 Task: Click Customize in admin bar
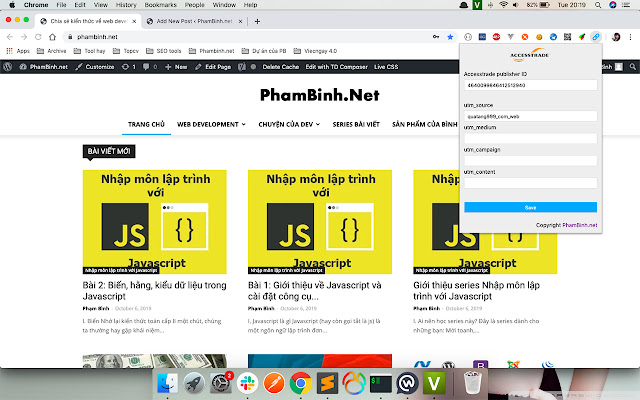click(x=95, y=67)
